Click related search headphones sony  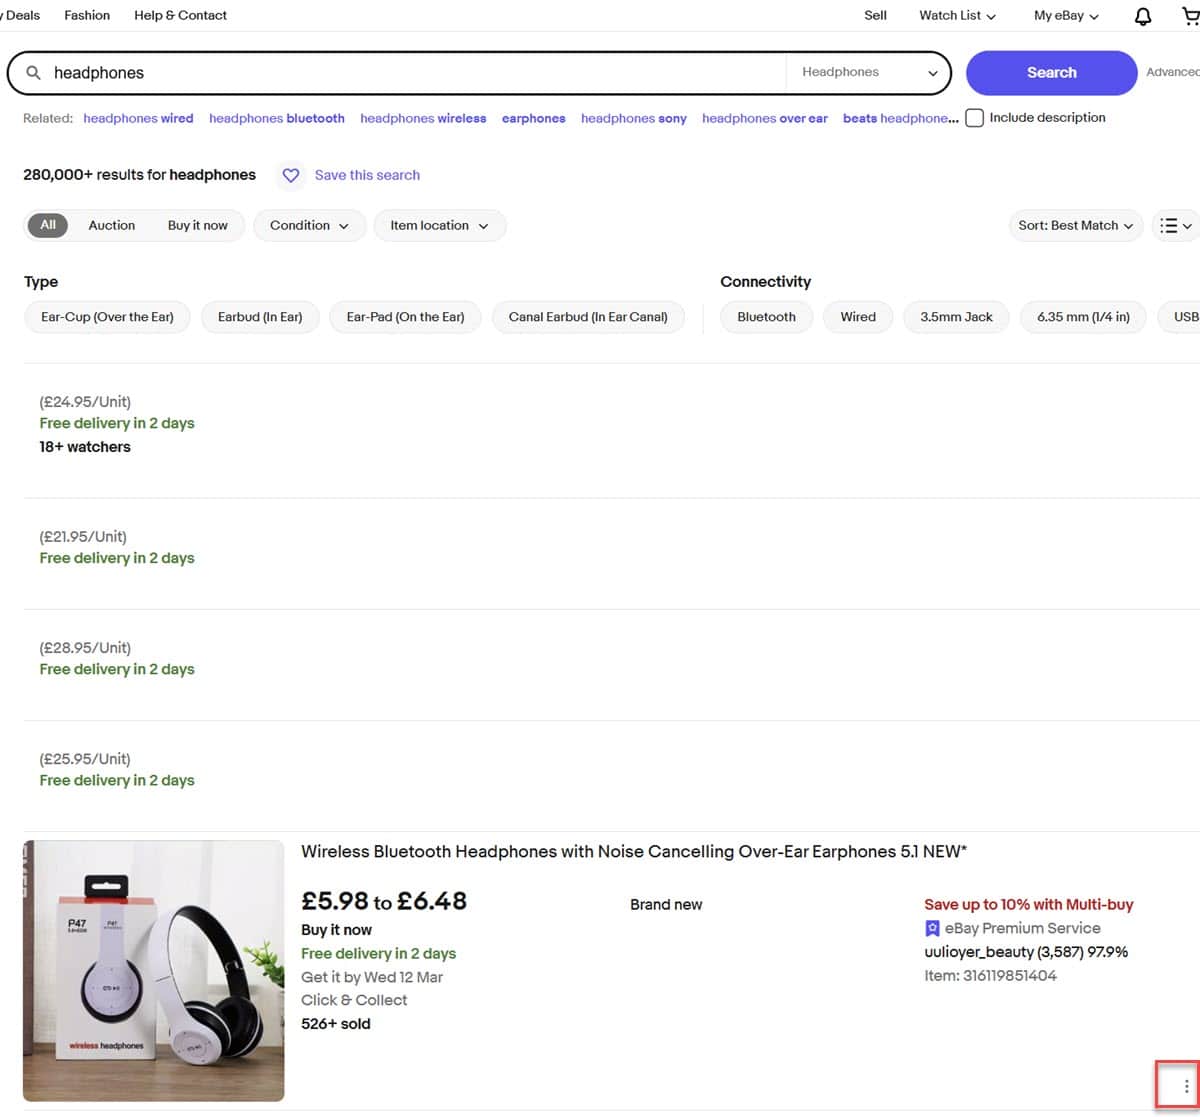[634, 118]
